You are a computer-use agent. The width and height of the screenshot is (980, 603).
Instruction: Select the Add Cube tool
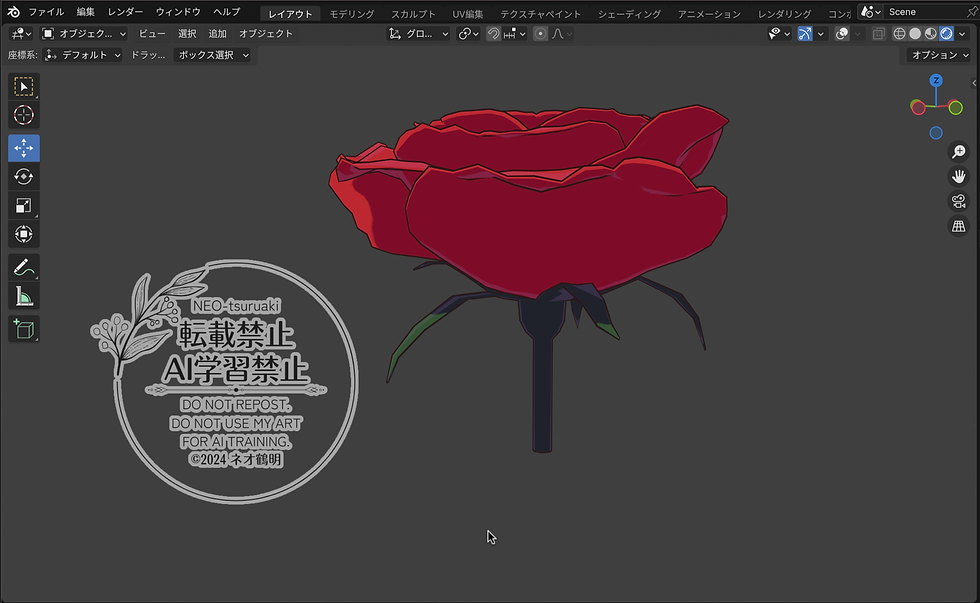coord(24,329)
